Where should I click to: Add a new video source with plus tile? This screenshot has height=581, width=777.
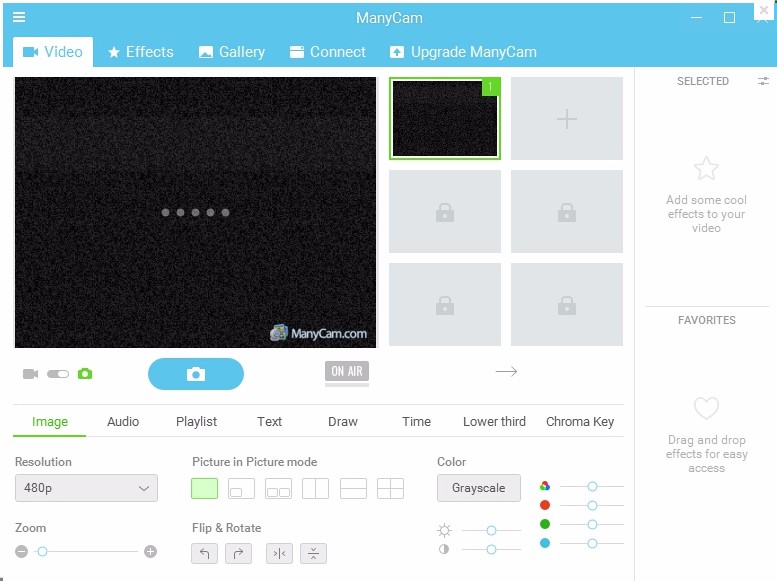pyautogui.click(x=566, y=118)
